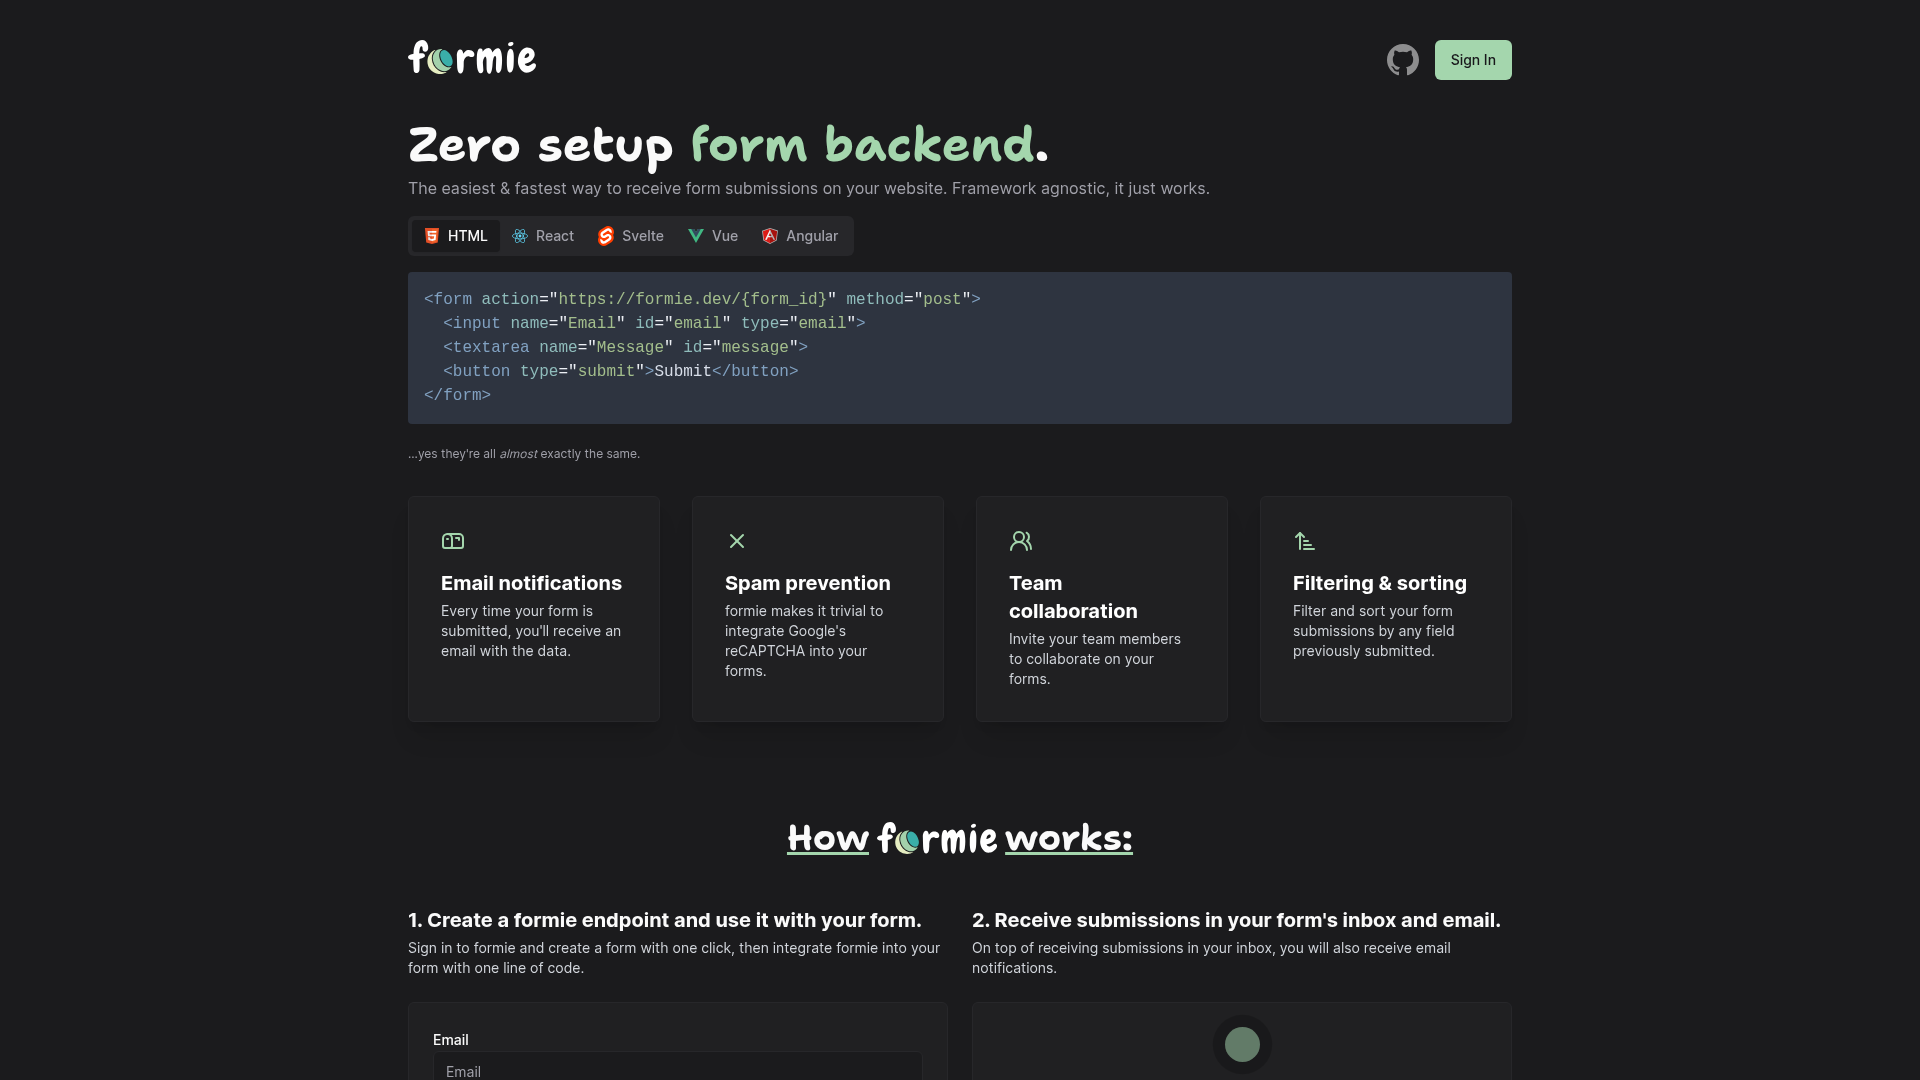Viewport: 1920px width, 1080px height.
Task: Click the form action URL in the code
Action: 693,299
